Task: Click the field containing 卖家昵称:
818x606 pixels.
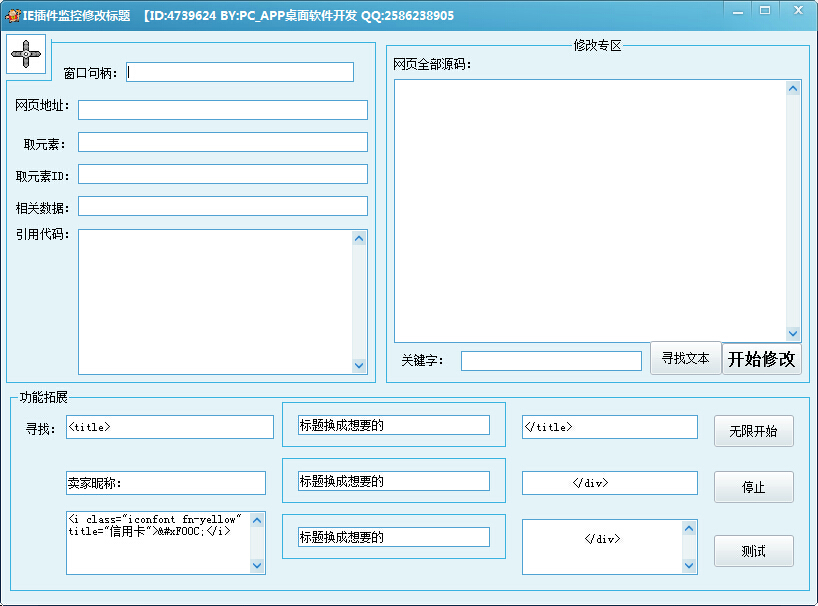Action: coord(166,483)
